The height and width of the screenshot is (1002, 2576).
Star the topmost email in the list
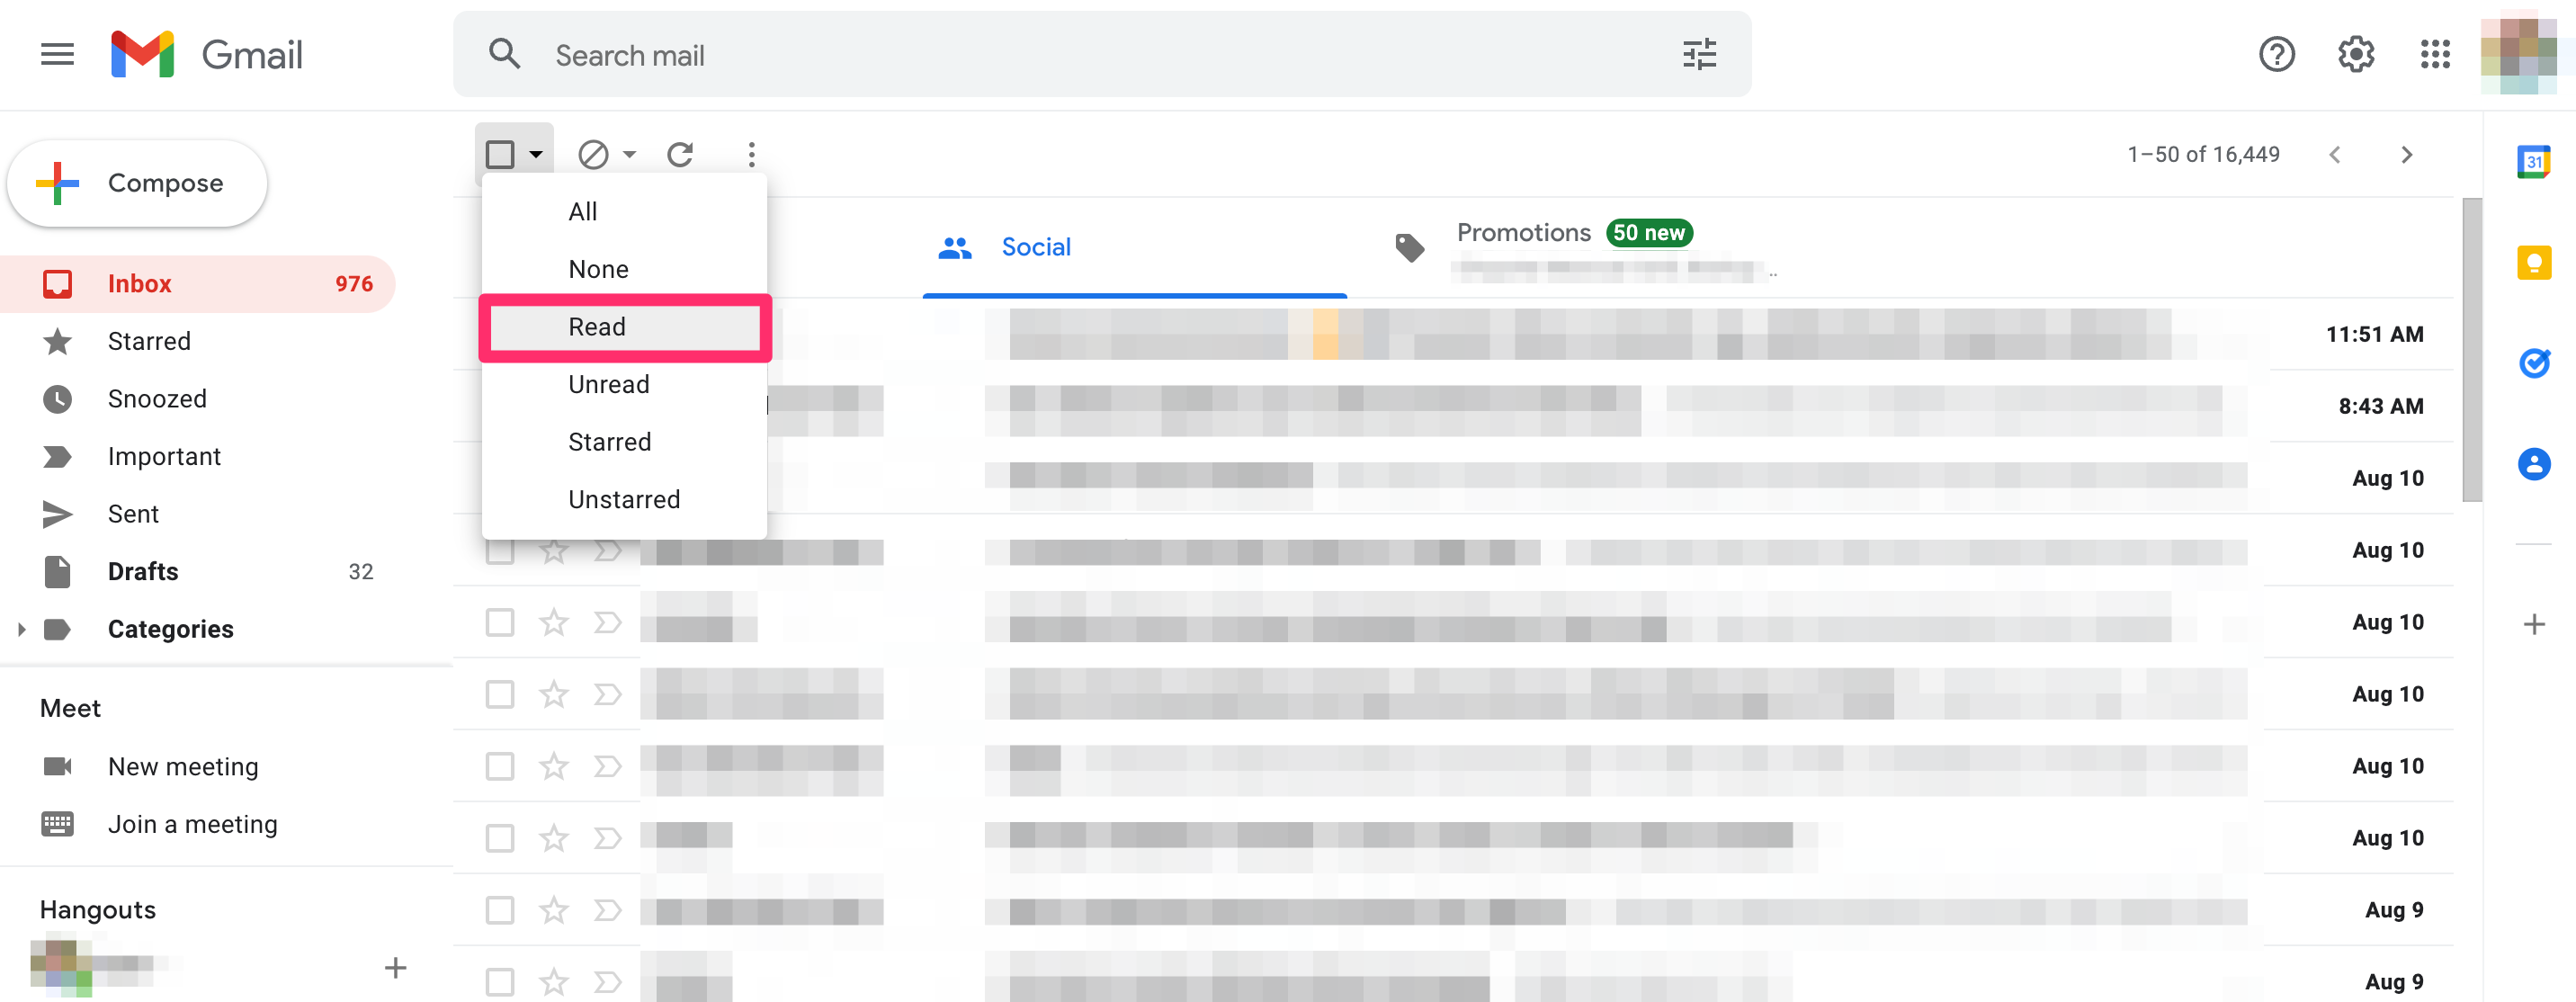coord(553,334)
